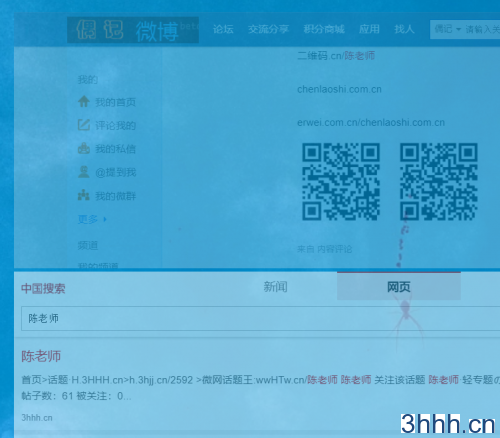Click the 帖子数：61 被关注 snippet text
The image size is (500, 438).
tap(76, 396)
